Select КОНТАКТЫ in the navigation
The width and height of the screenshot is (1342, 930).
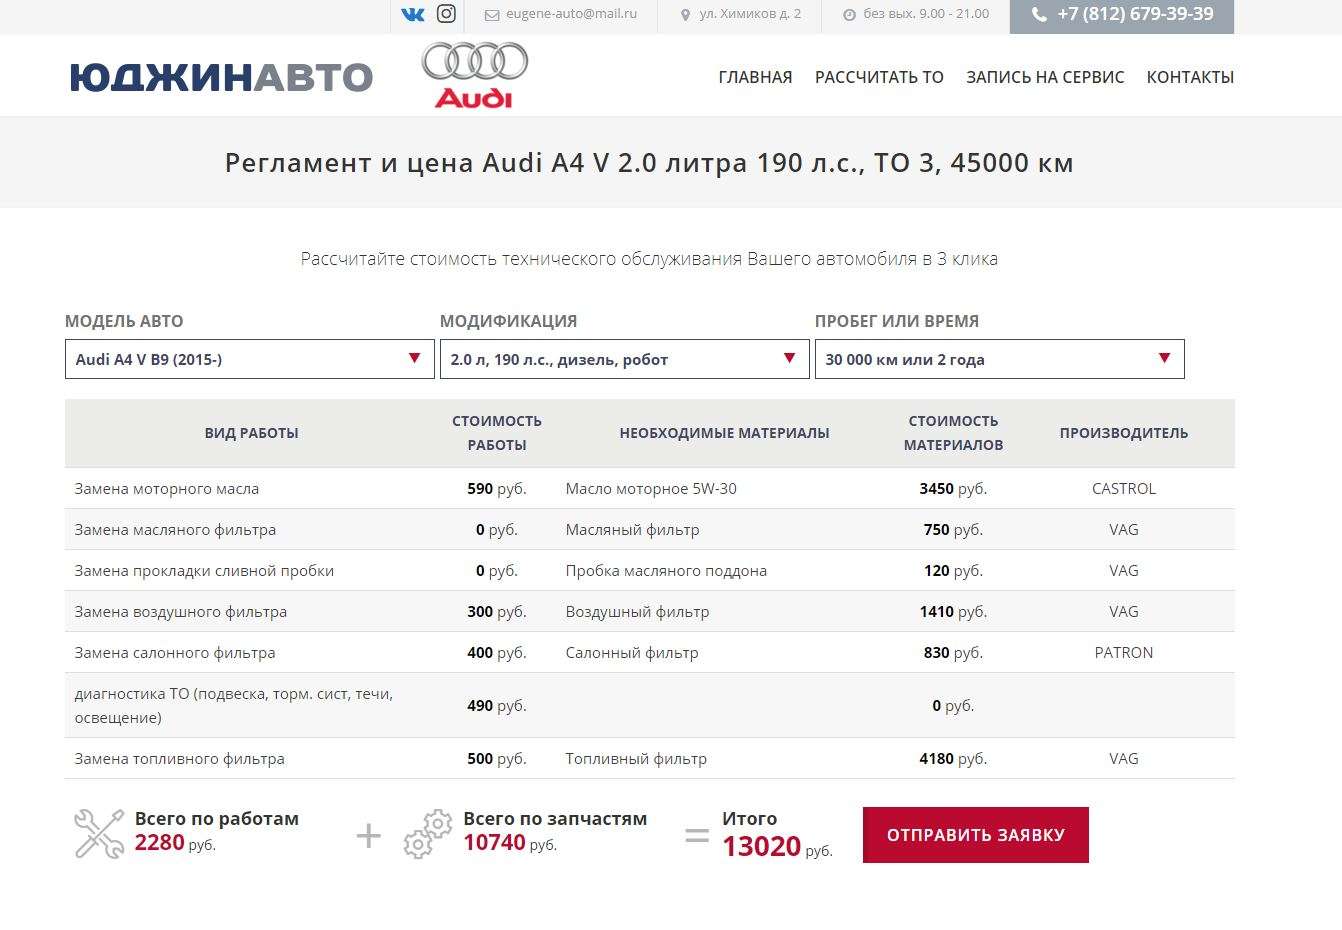(x=1190, y=77)
